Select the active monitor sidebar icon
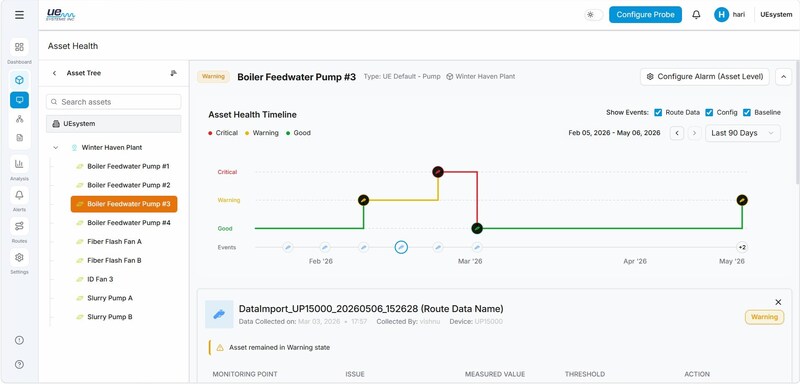The image size is (800, 384). (x=19, y=100)
